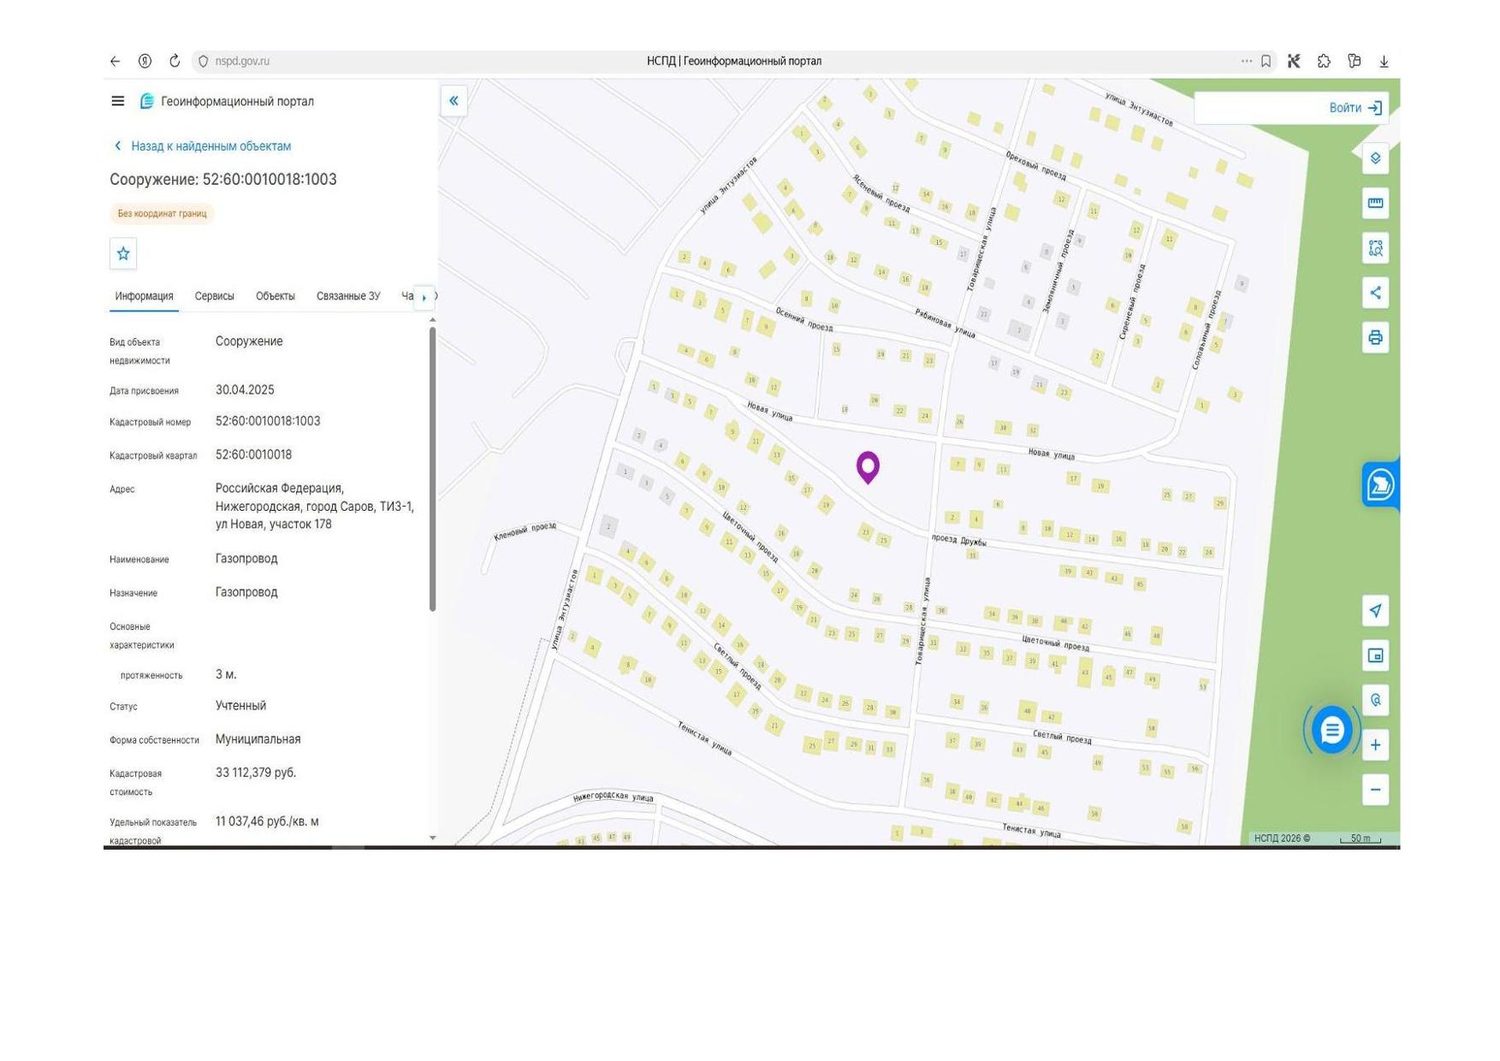The image size is (1500, 1061).
Task: Open the Сервисы tab
Action: (x=214, y=296)
